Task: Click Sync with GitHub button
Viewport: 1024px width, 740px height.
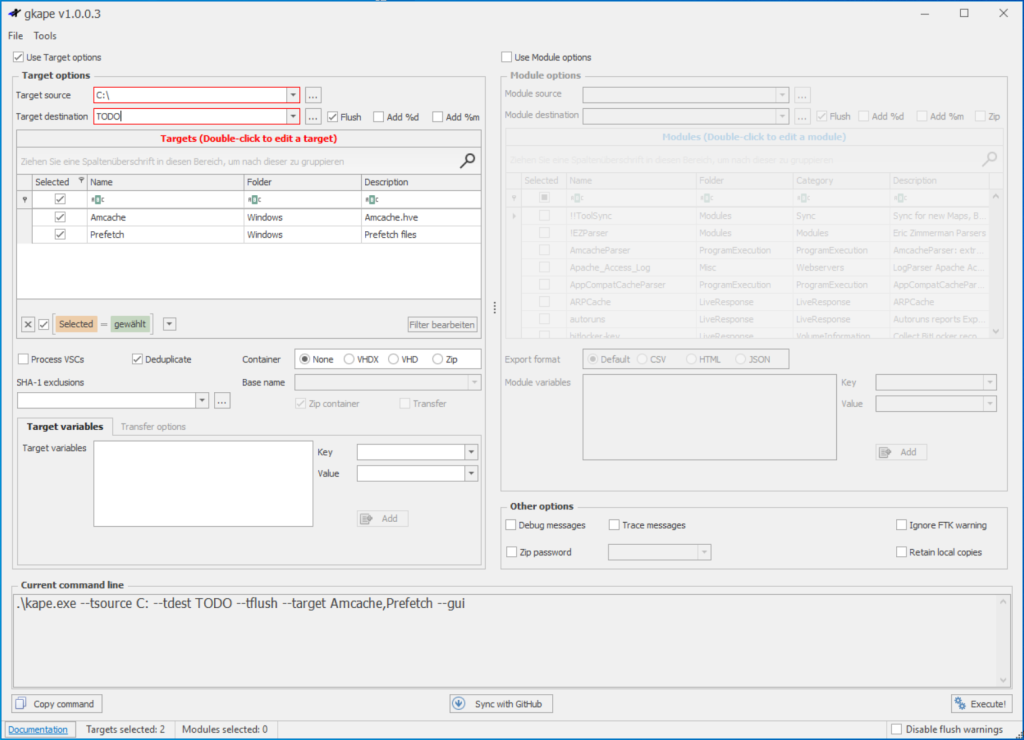Action: click(x=501, y=703)
